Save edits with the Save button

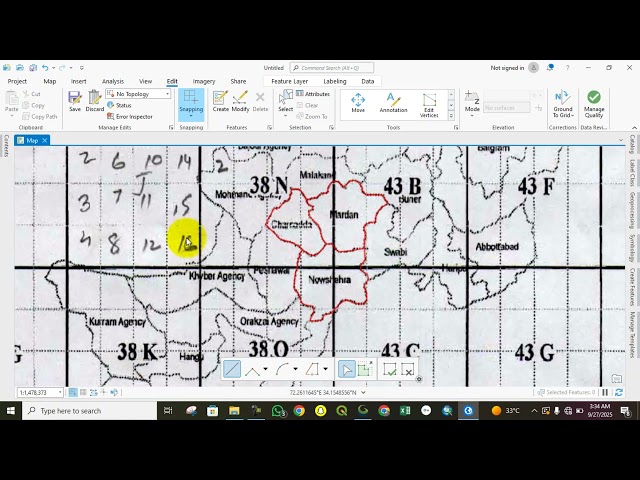pos(75,101)
